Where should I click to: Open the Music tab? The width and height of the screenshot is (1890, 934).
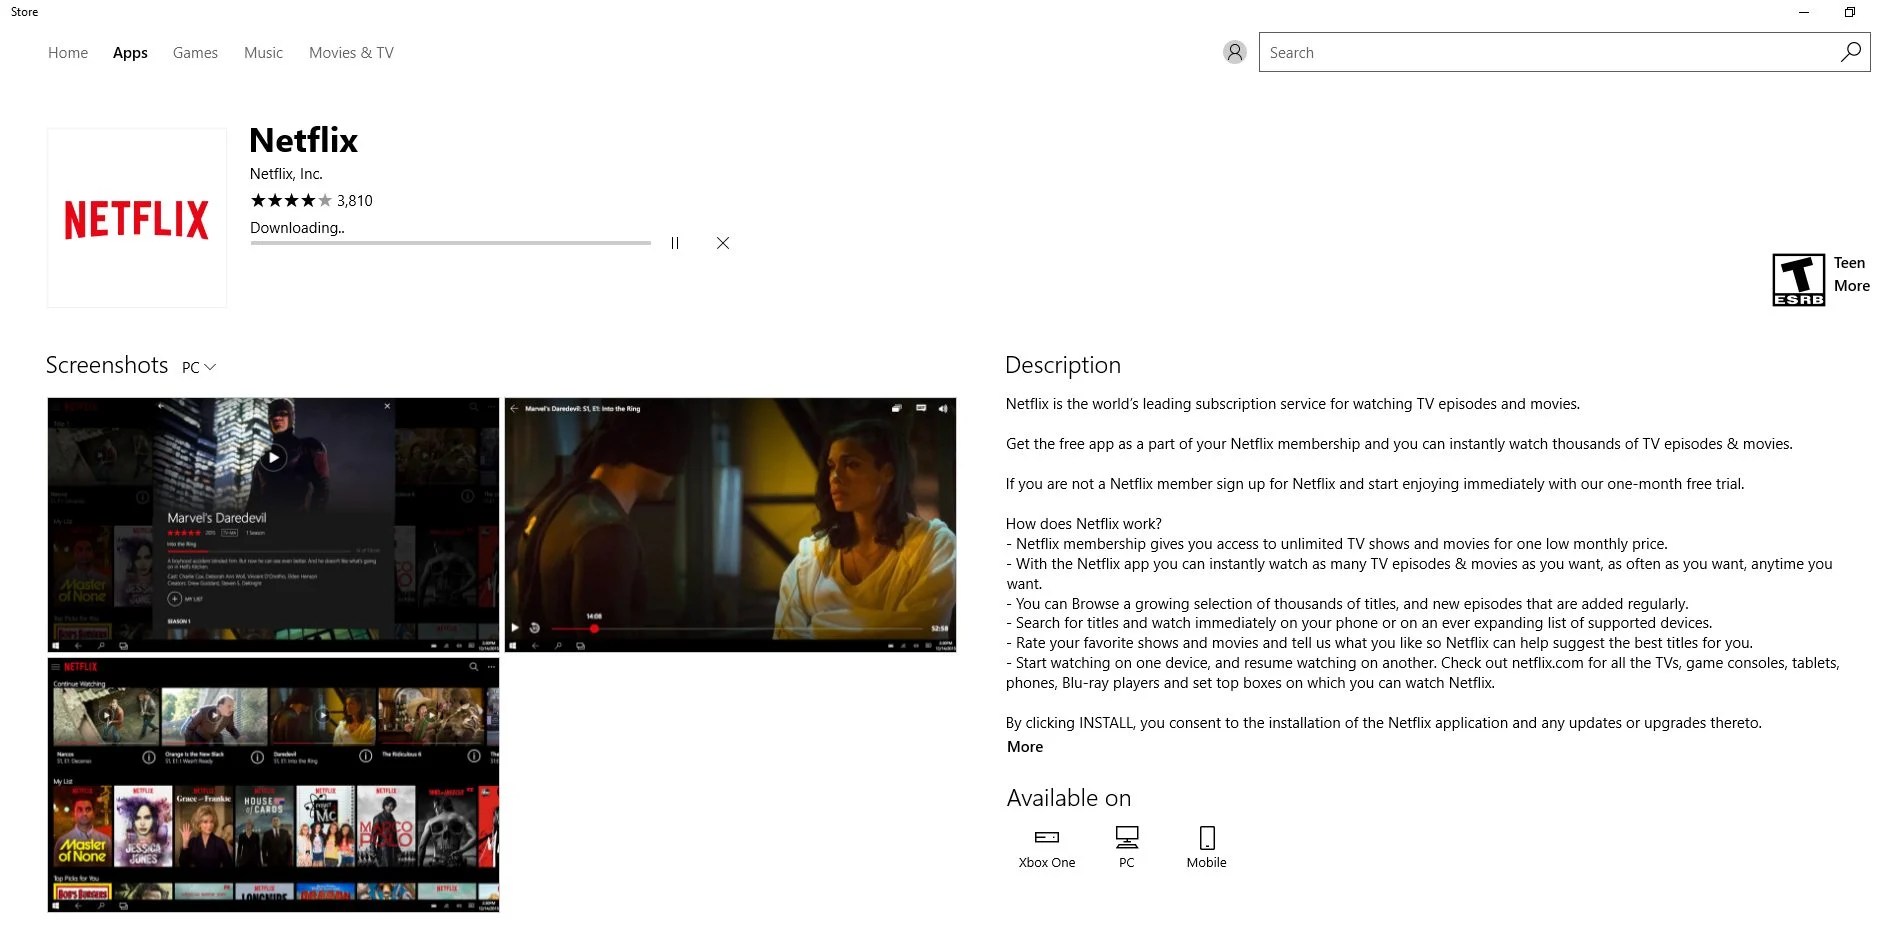(263, 53)
